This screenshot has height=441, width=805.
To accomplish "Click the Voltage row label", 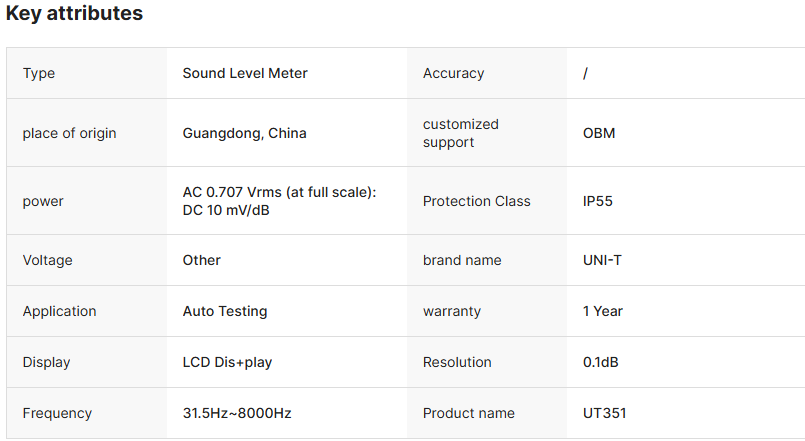I will tap(47, 260).
